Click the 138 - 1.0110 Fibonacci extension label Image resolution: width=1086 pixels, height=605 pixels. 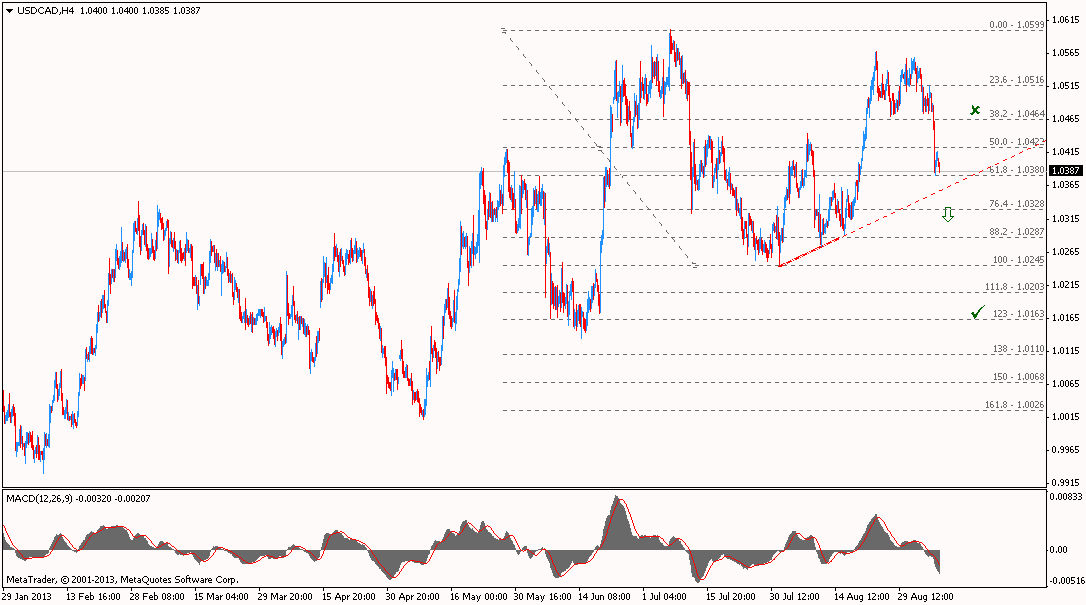pyautogui.click(x=1018, y=348)
